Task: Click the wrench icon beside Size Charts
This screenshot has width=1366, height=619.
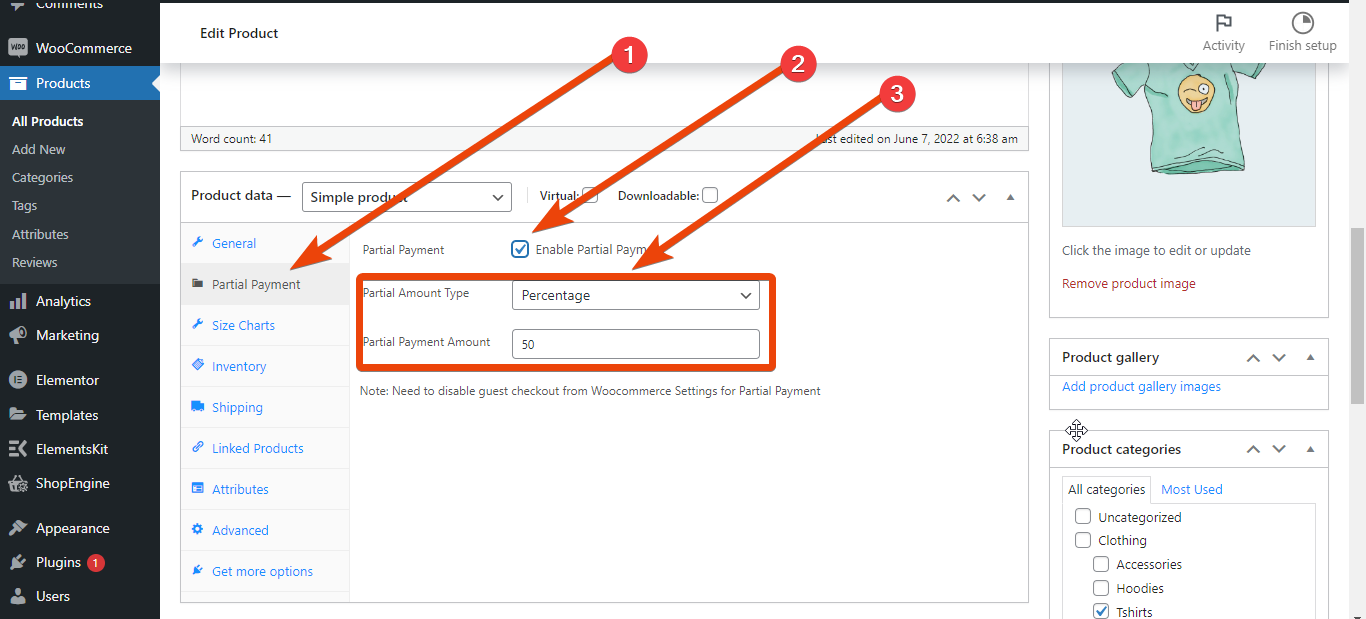Action: coord(198,325)
